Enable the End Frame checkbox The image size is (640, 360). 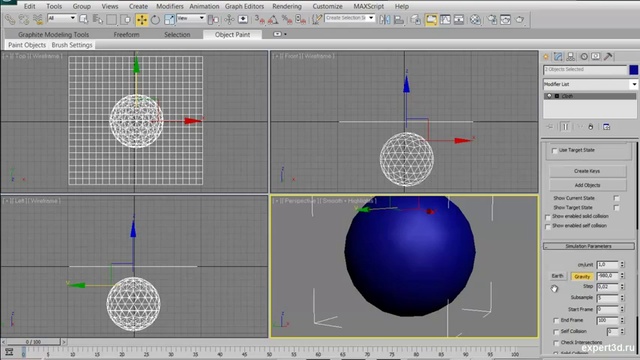pyautogui.click(x=556, y=321)
